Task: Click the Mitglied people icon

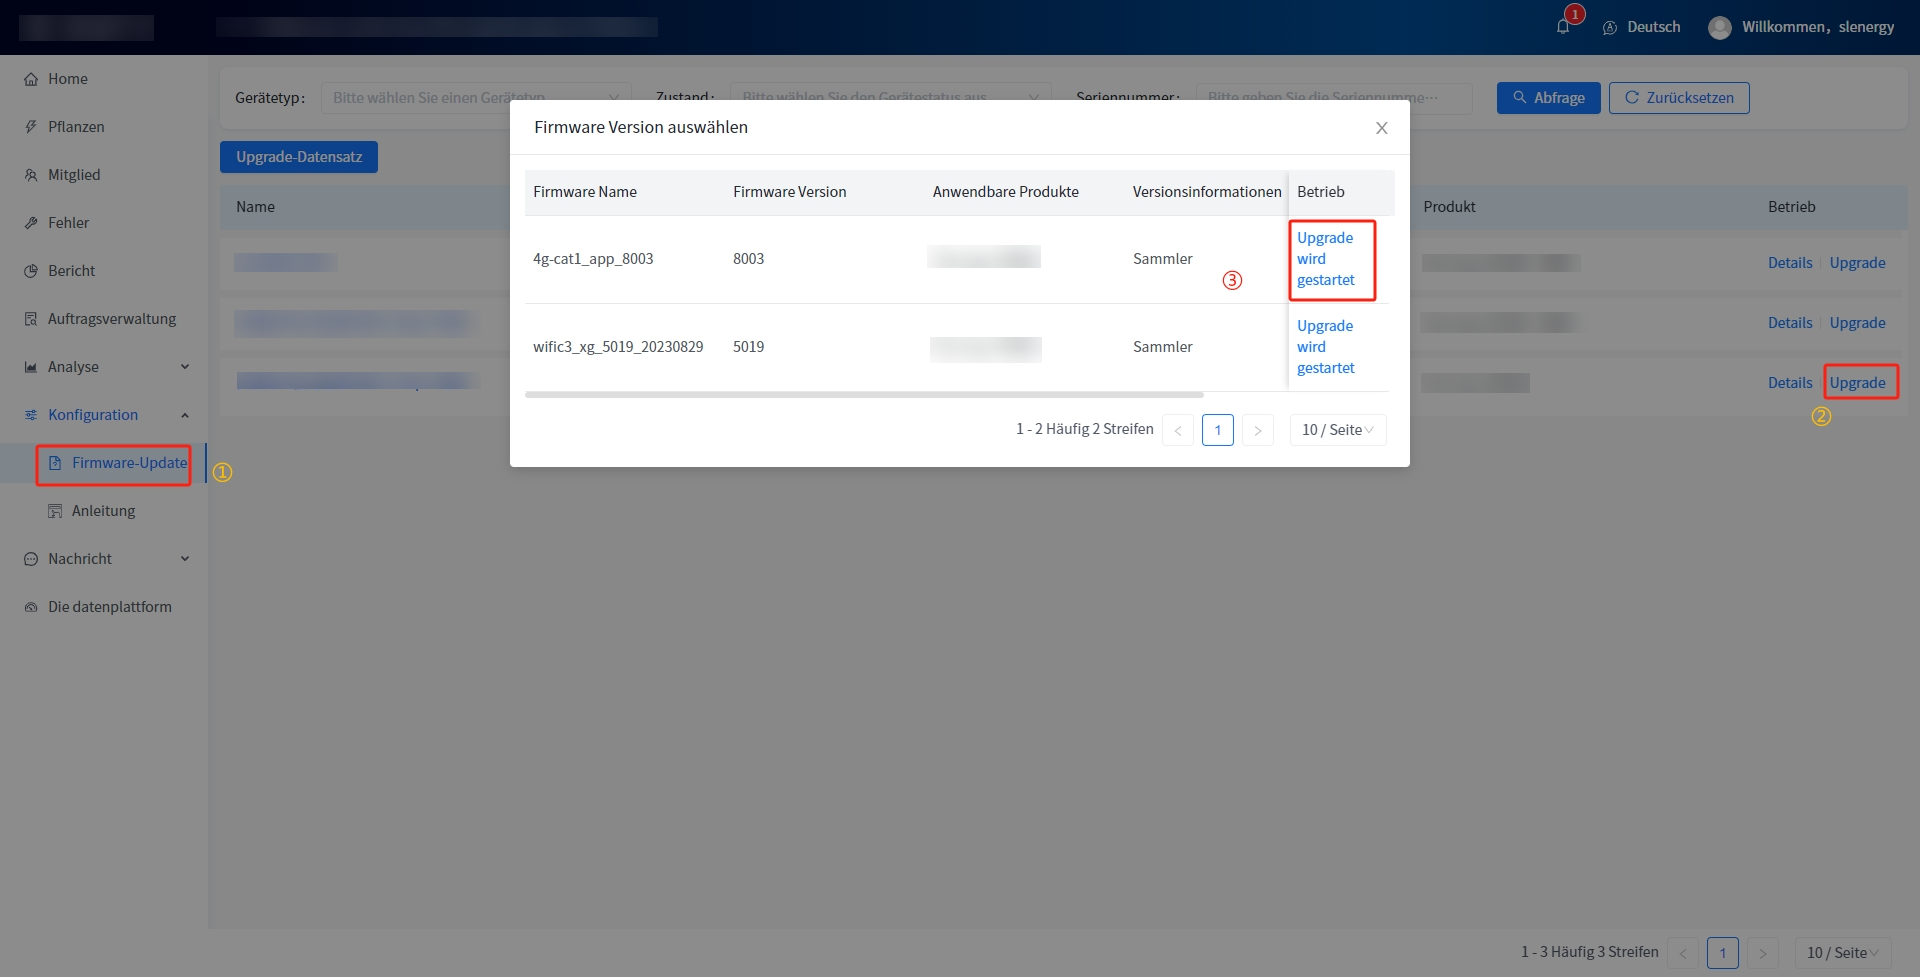Action: pyautogui.click(x=31, y=175)
